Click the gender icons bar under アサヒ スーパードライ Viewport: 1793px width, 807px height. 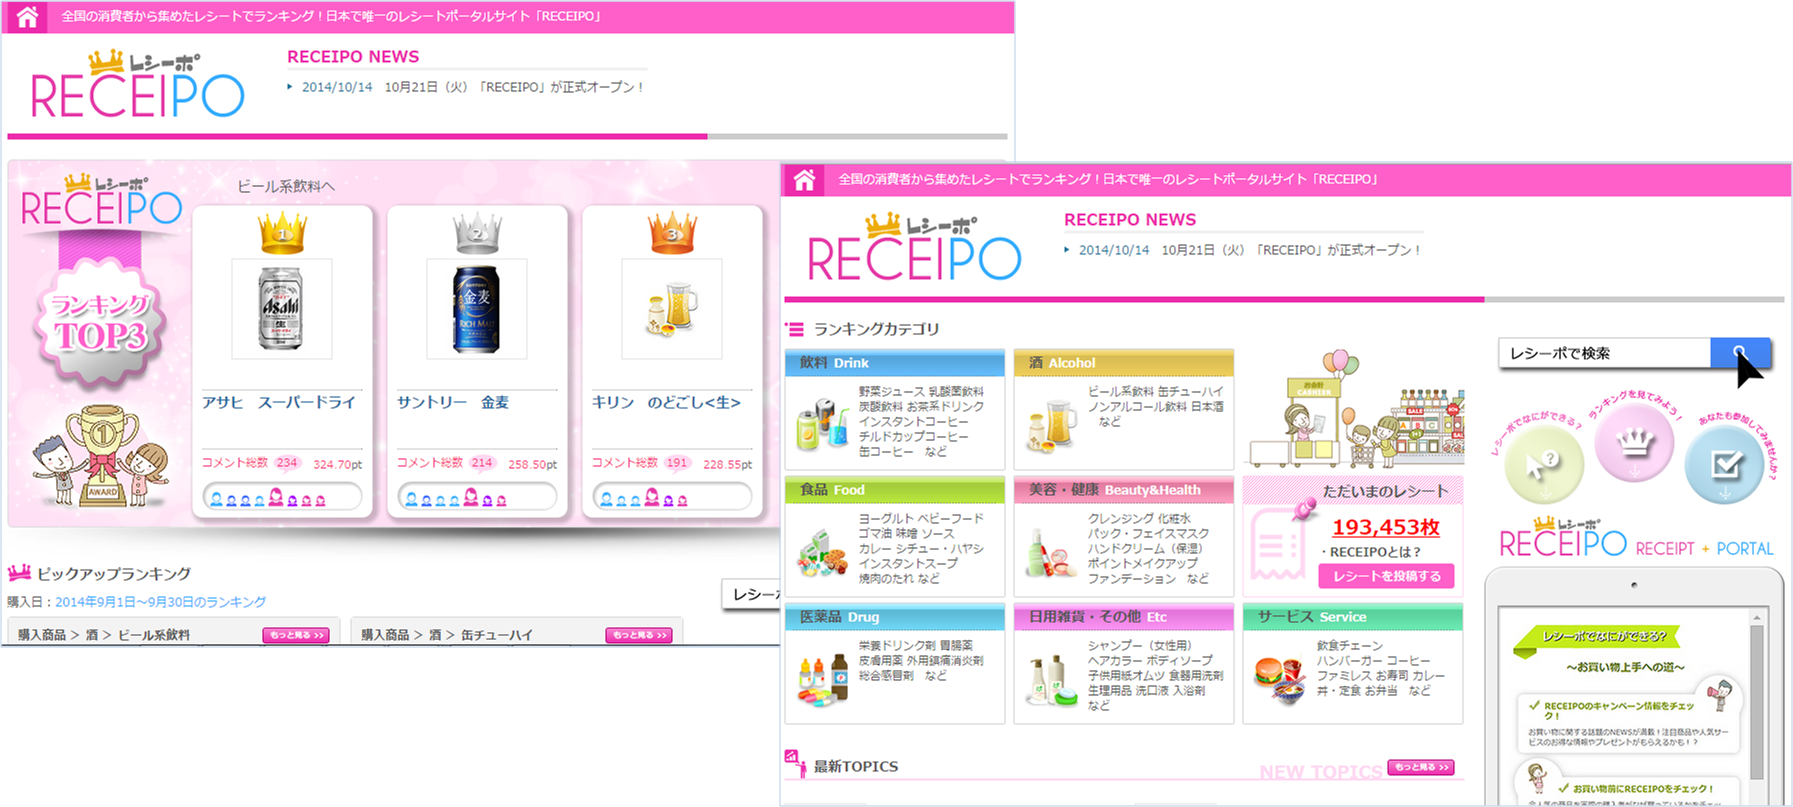[x=282, y=497]
